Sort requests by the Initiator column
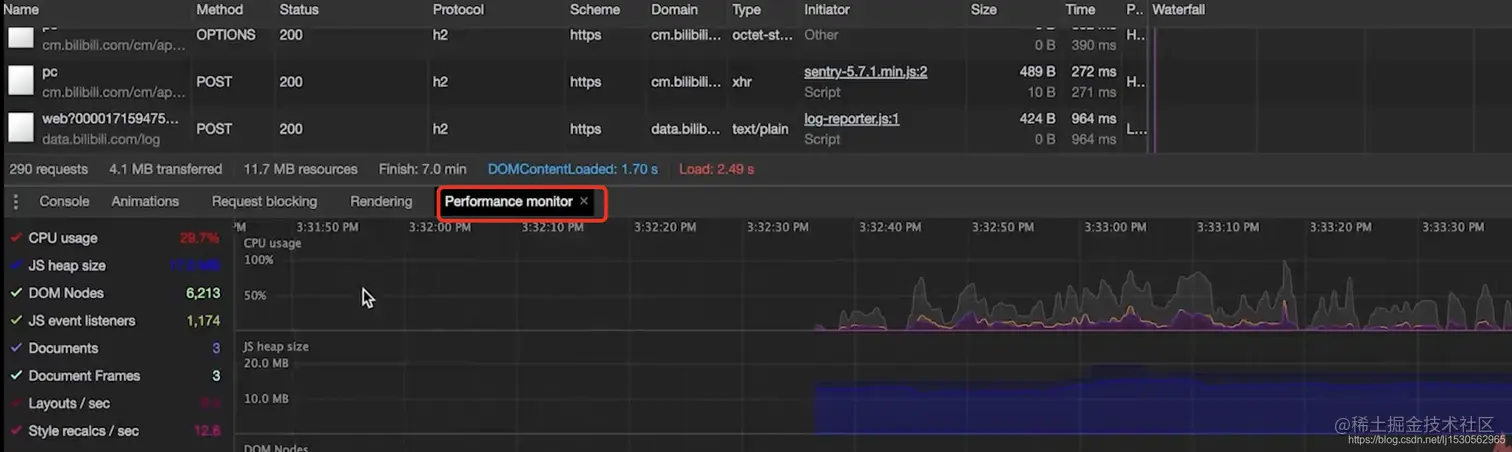Viewport: 1512px width, 452px height. point(827,9)
